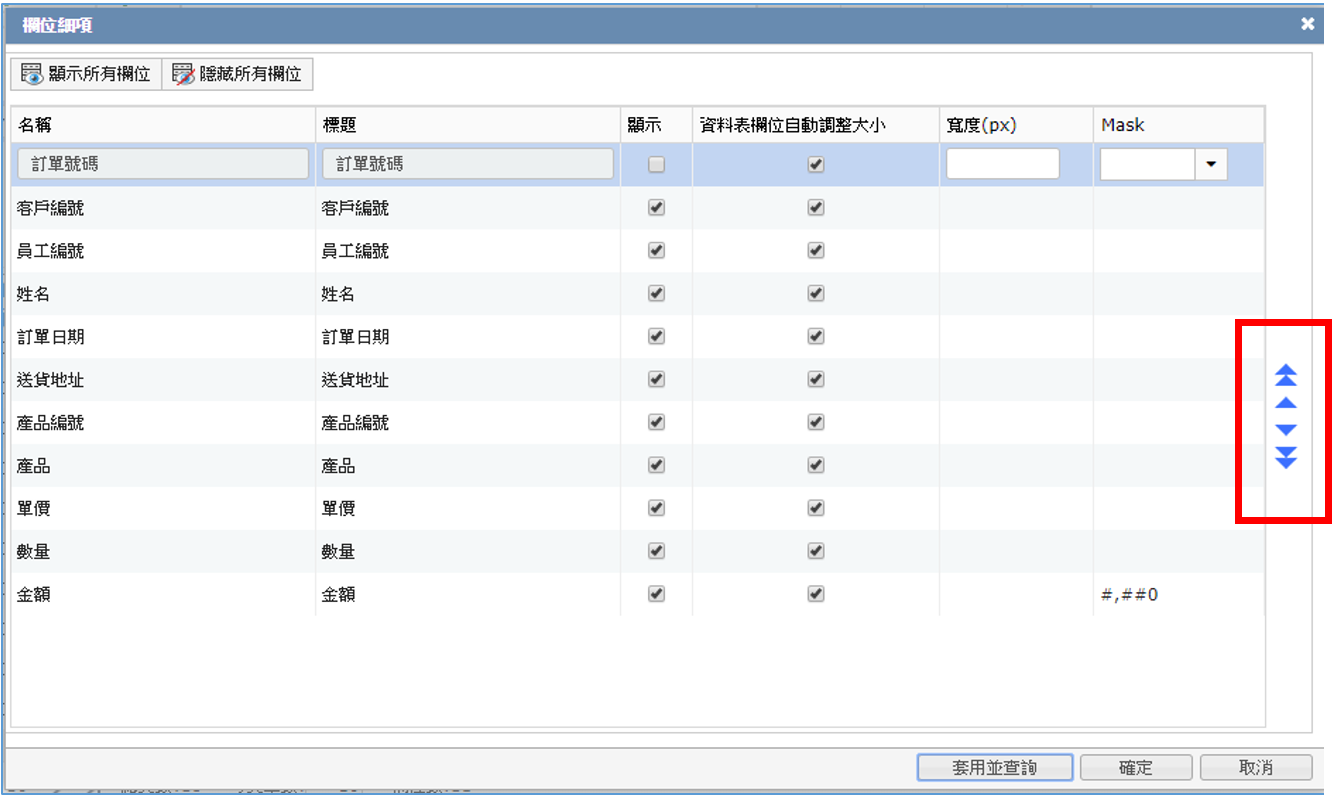Click 顯示所有欄位 button
Screen dimensions: 1335x799
(86, 74)
